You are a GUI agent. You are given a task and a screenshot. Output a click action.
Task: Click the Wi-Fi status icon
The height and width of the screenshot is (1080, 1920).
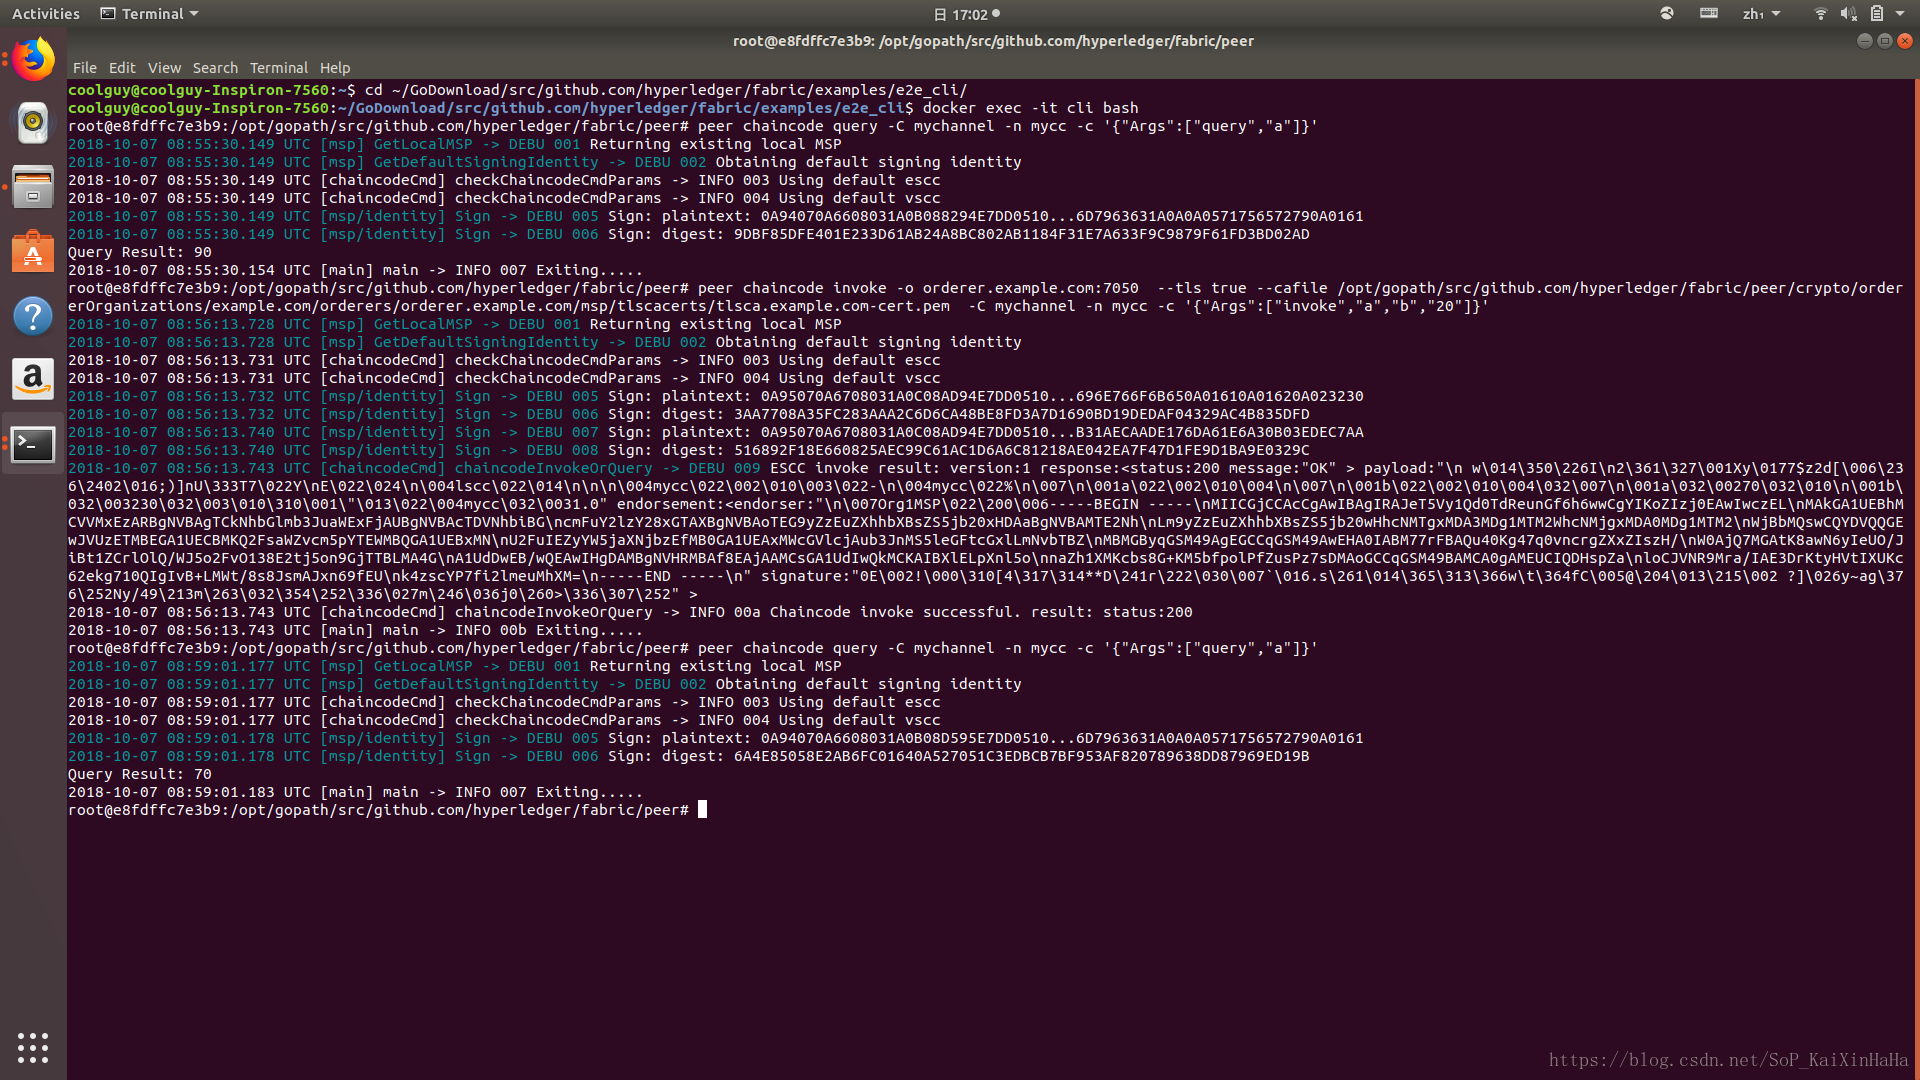[1820, 14]
